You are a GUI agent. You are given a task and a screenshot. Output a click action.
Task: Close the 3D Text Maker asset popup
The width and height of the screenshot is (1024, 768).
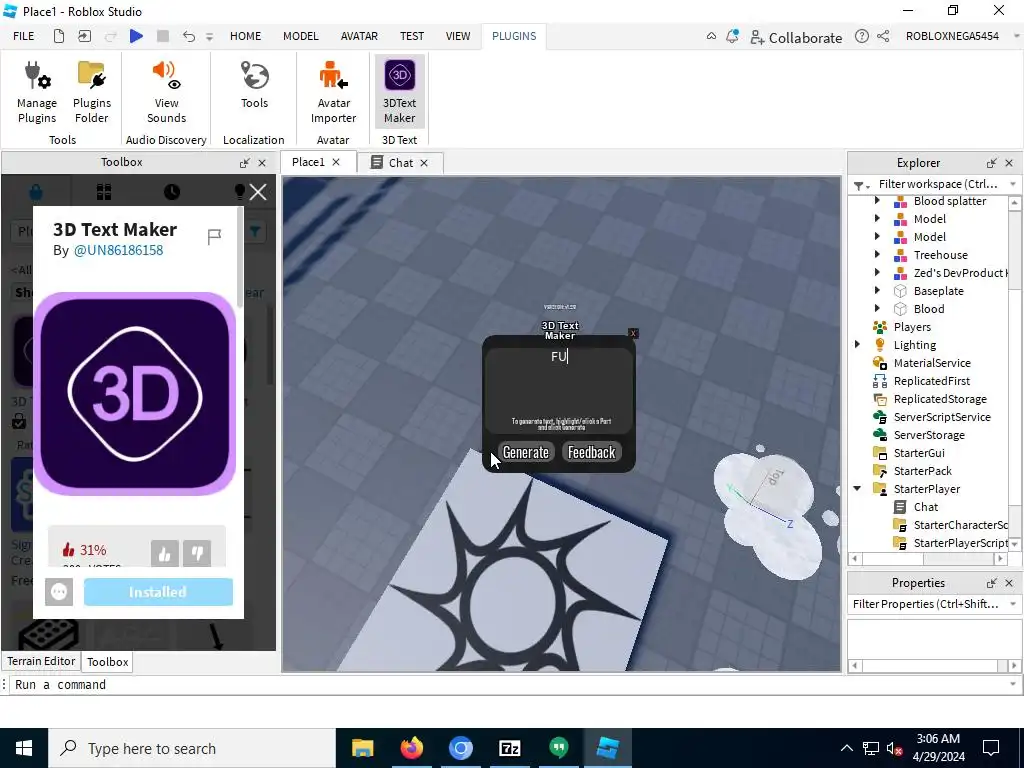click(x=257, y=192)
